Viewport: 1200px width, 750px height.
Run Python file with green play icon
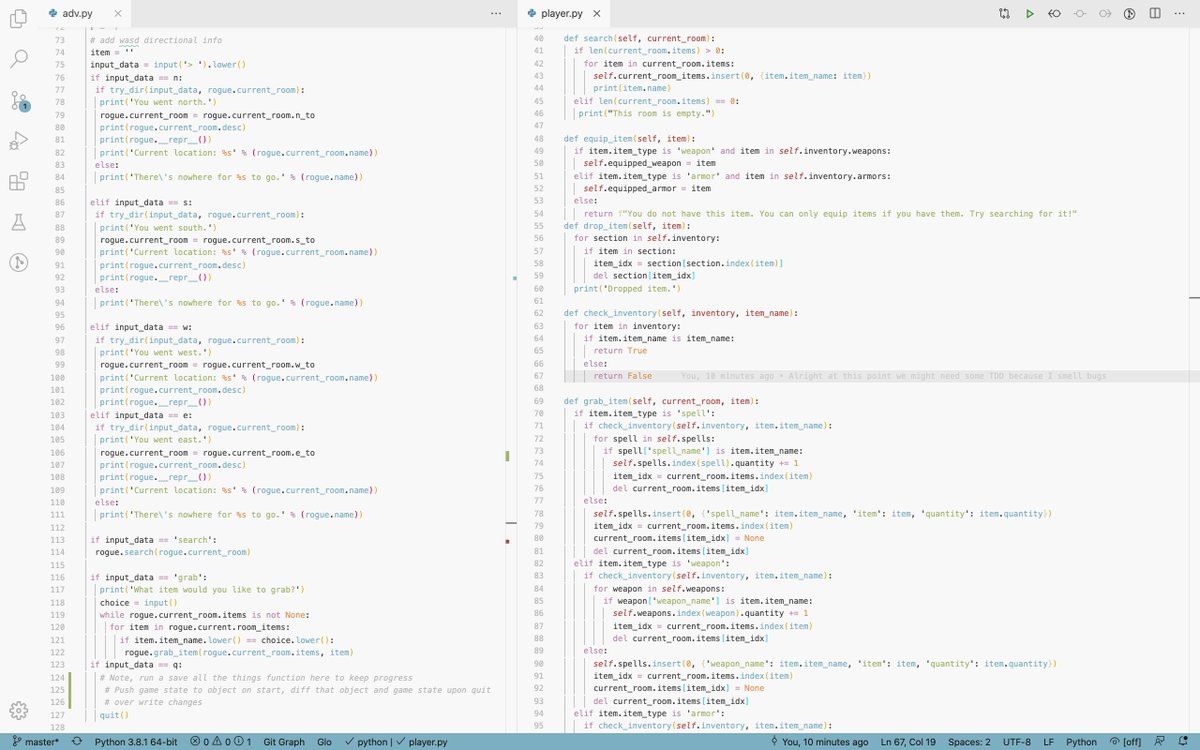[1029, 14]
